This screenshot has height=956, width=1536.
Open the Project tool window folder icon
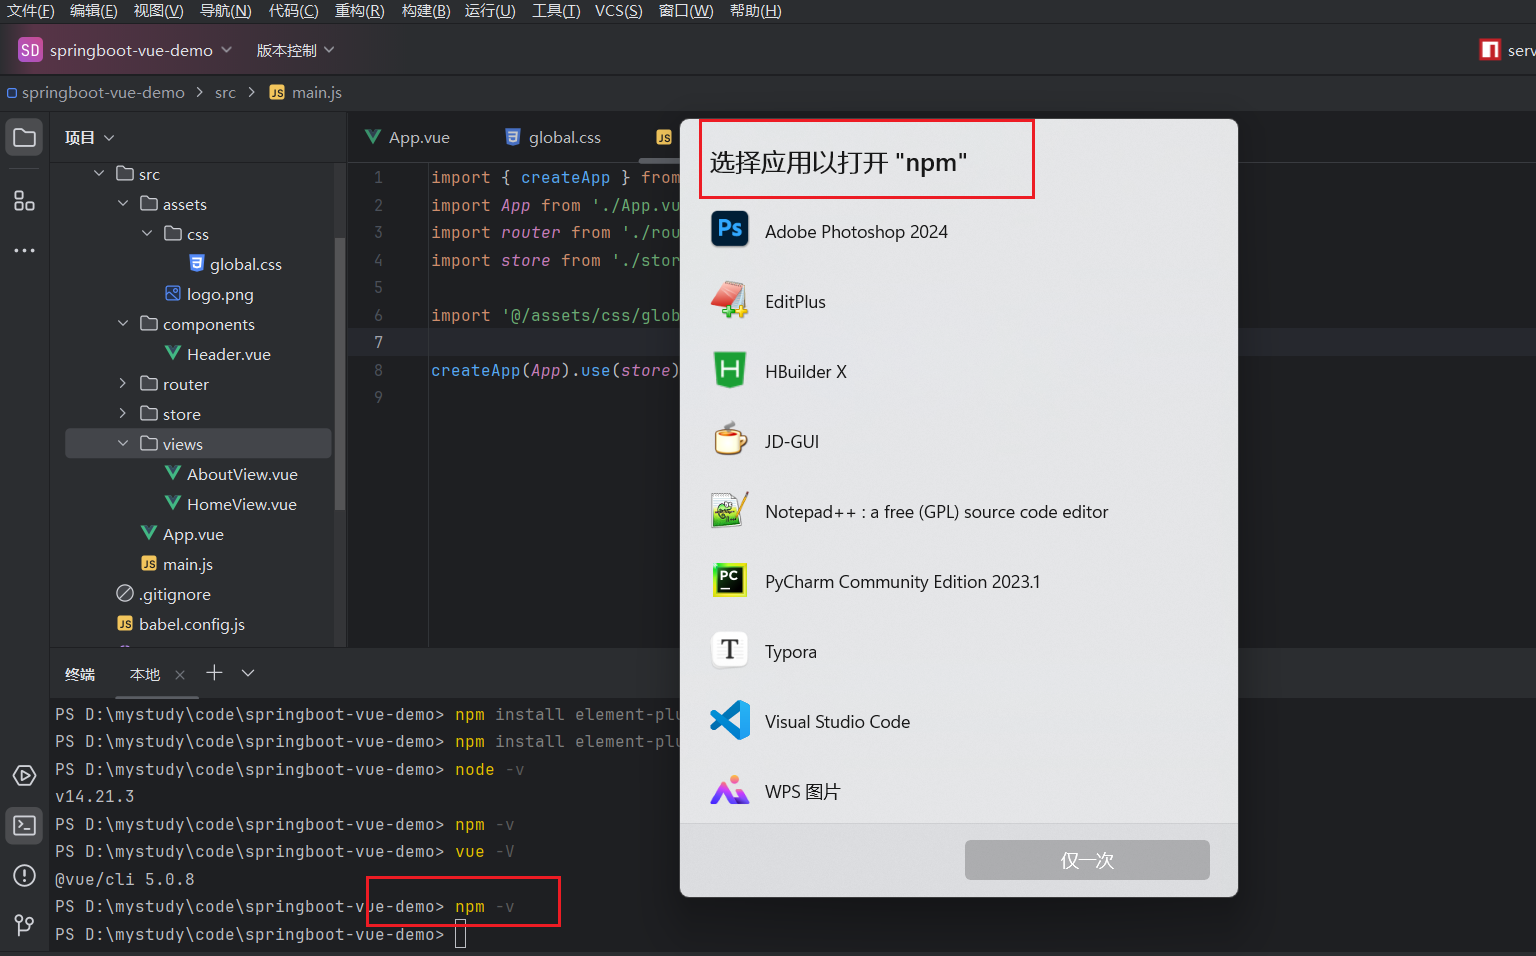click(24, 138)
